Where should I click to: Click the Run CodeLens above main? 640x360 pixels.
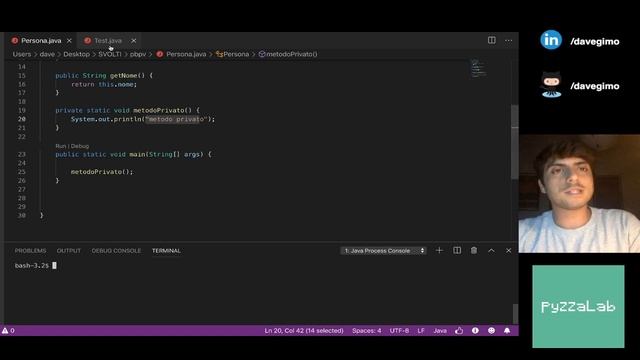[60, 146]
